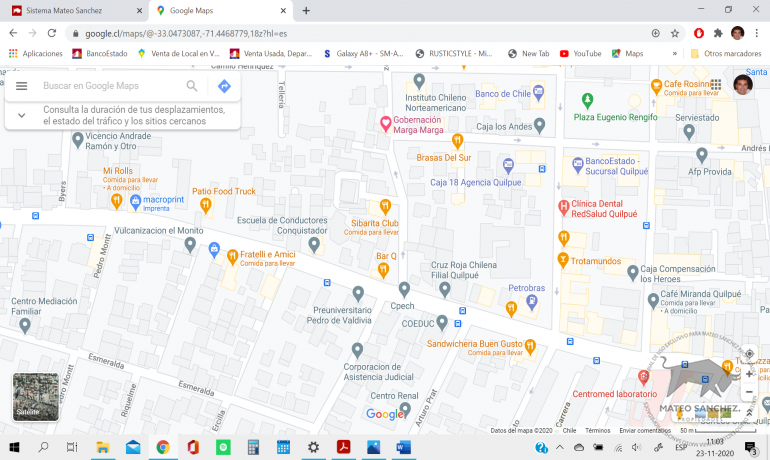Open the Otros marcadores folder
Viewport: 770px width, 460px height.
point(726,54)
